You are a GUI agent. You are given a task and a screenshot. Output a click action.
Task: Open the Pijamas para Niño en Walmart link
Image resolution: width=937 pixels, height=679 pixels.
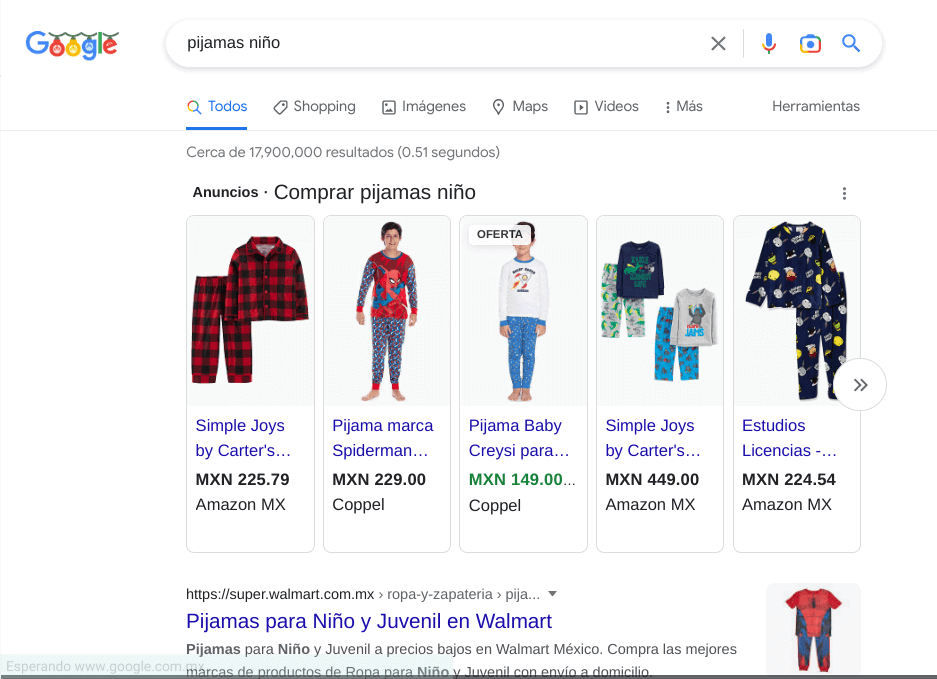[x=368, y=621]
